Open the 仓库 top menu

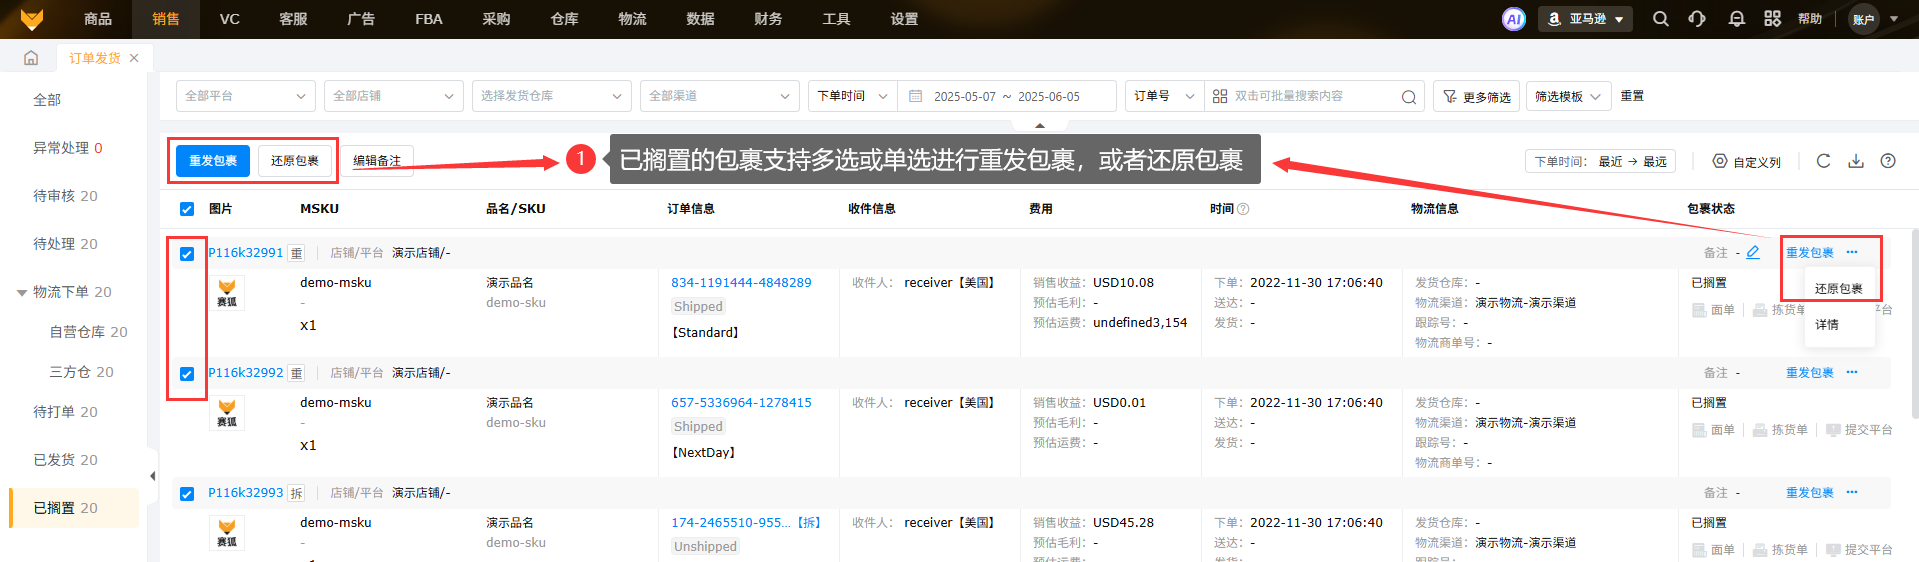[x=565, y=19]
